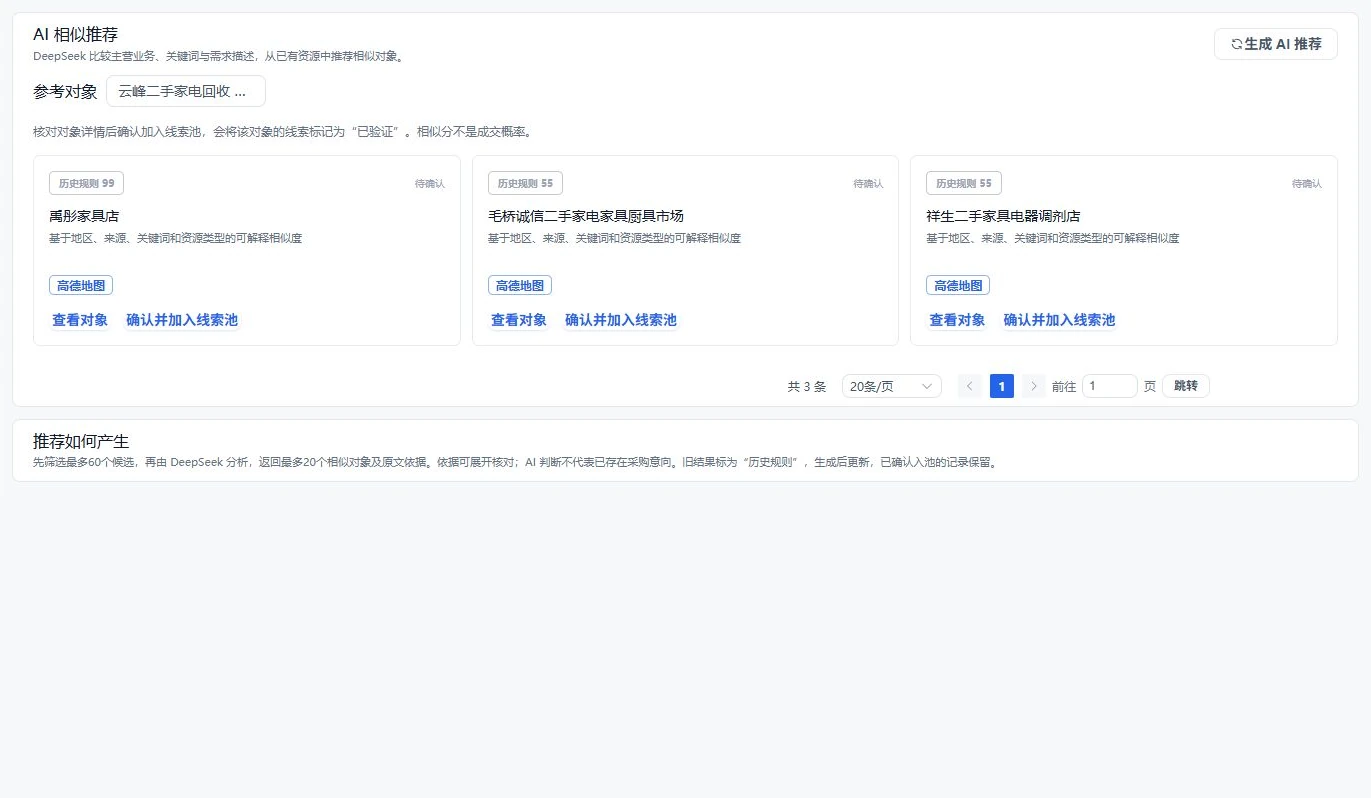Click 历史规则 55 badge on 祥生 card
Image resolution: width=1371 pixels, height=798 pixels.
point(964,183)
